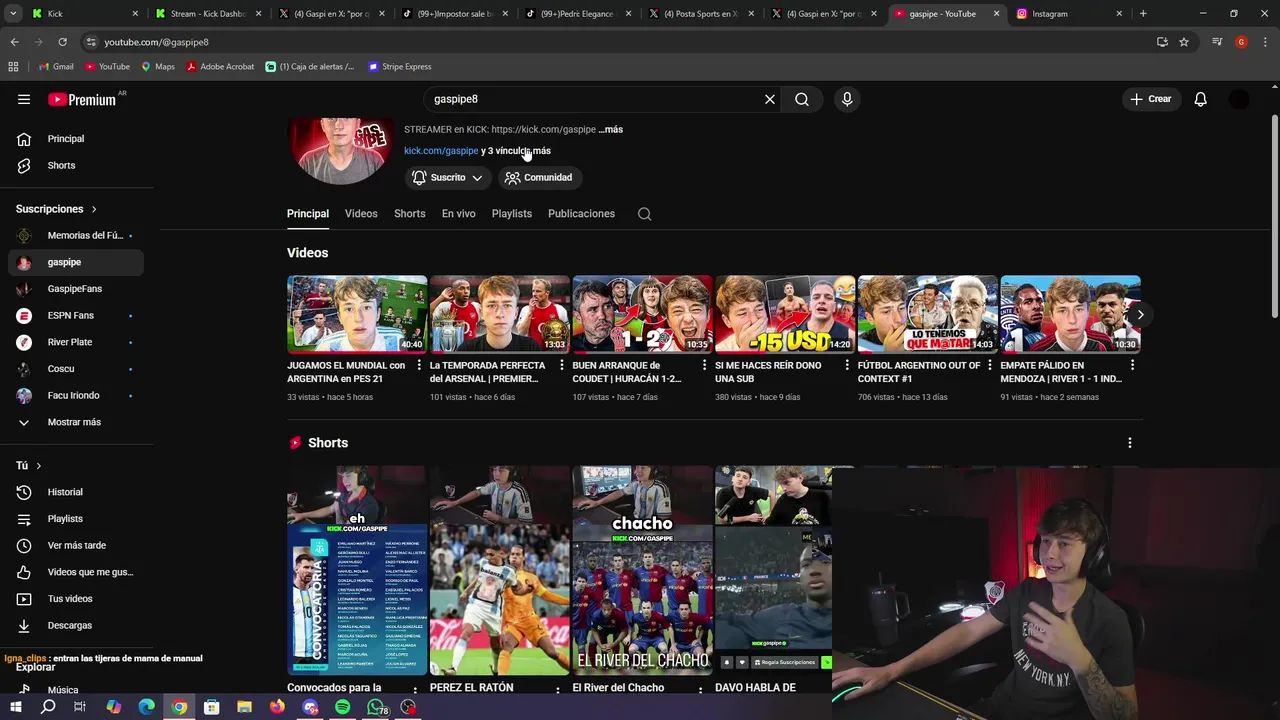
Task: Clear the gaspipe8 search text
Action: [x=770, y=99]
